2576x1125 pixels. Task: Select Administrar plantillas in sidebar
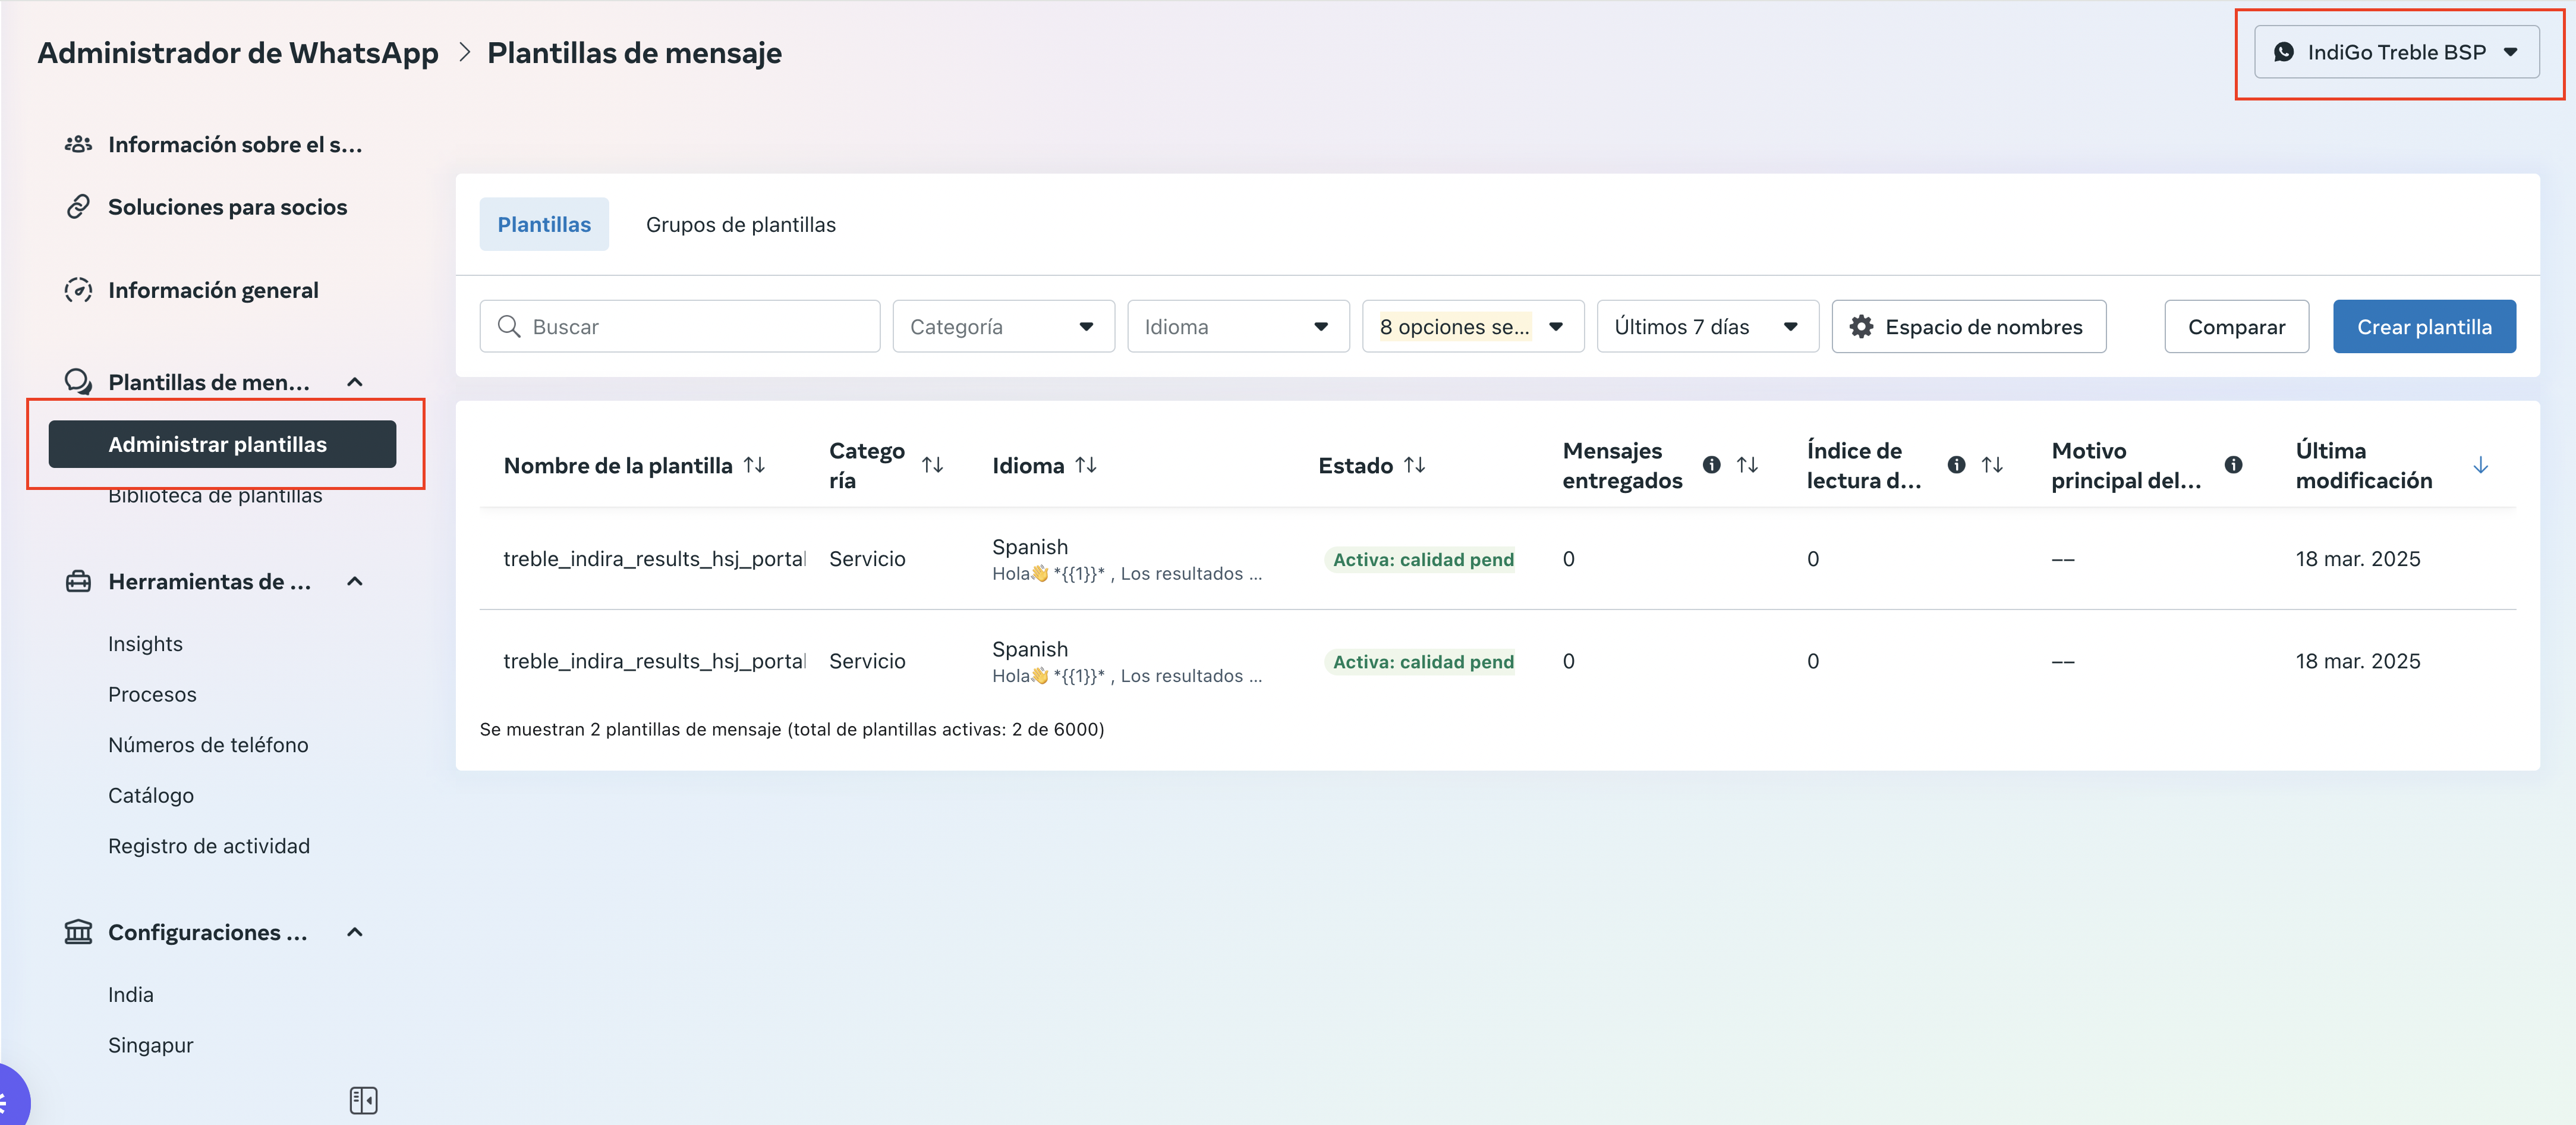click(x=222, y=444)
